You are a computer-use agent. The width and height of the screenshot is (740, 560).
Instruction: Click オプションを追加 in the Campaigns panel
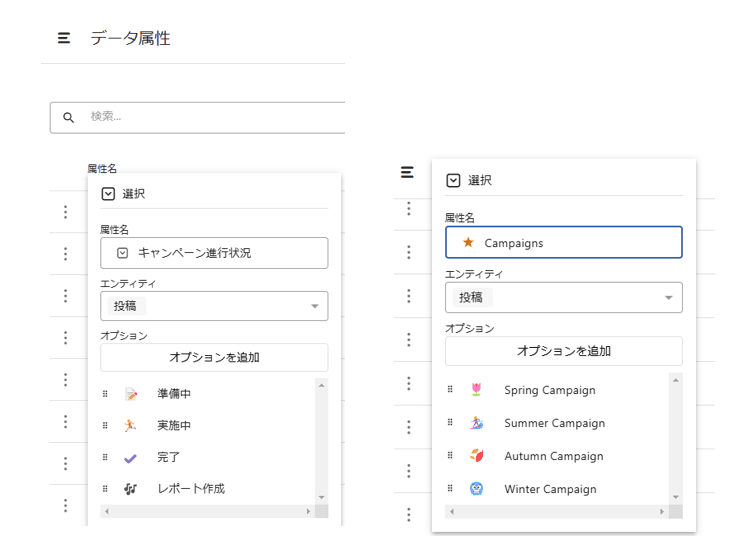563,351
